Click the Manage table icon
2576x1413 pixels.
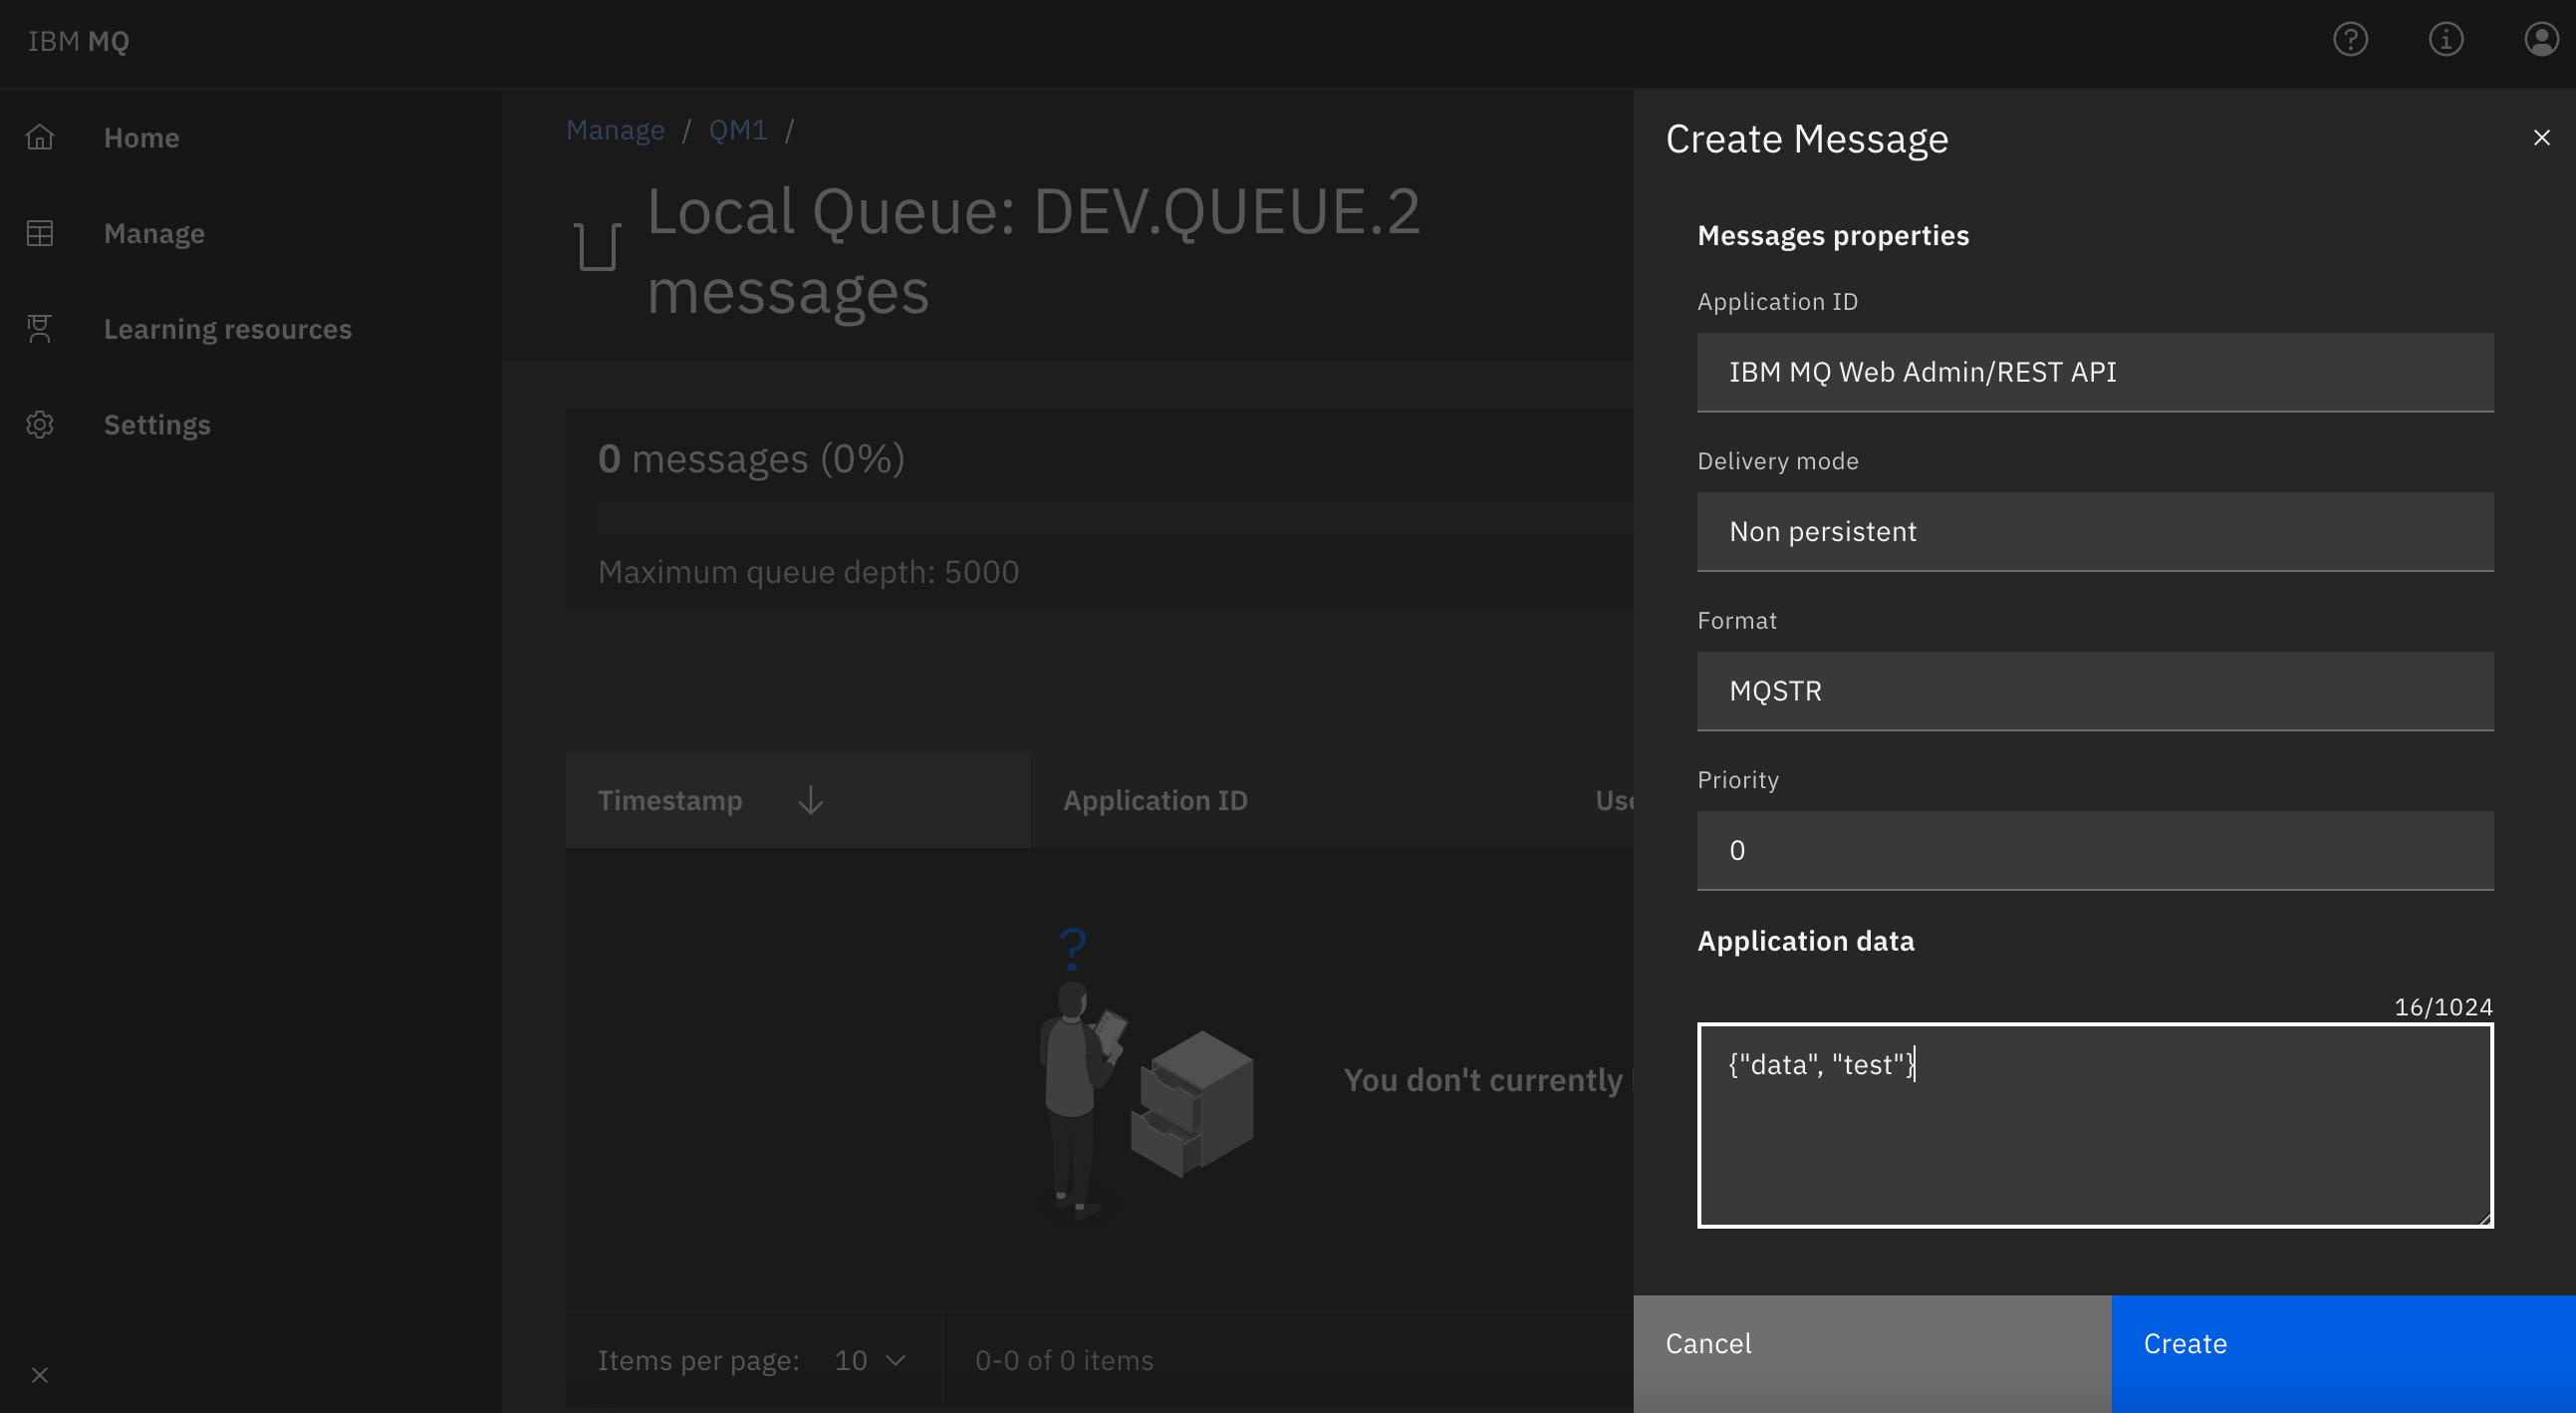click(x=40, y=233)
